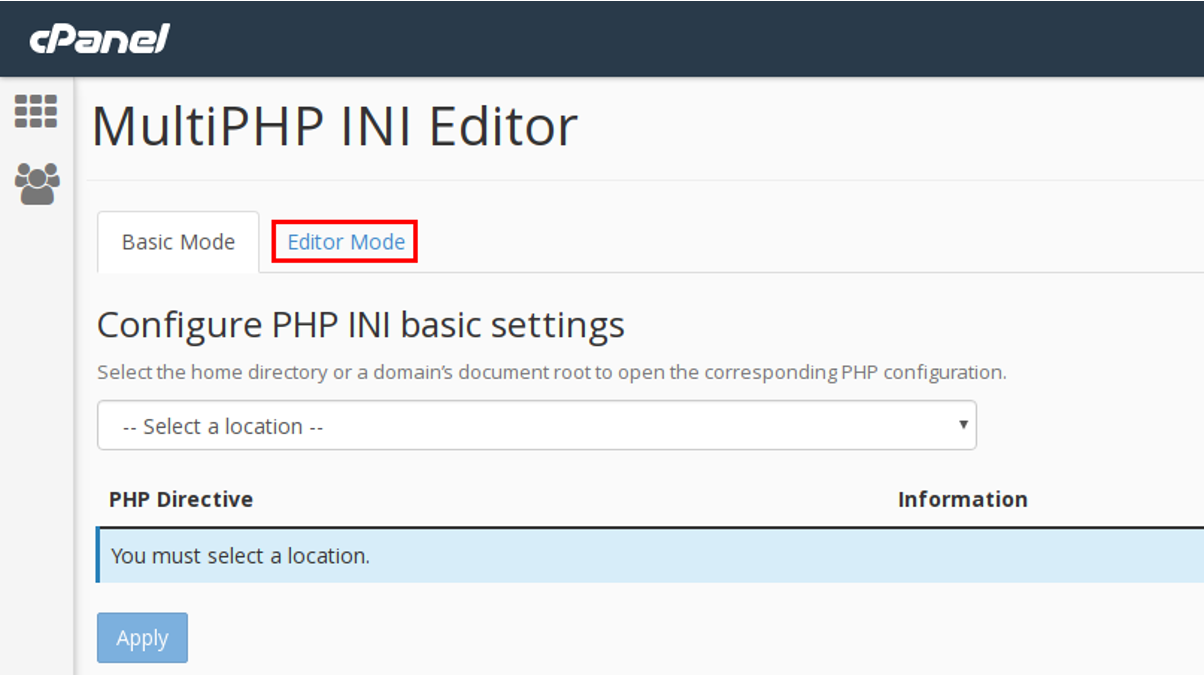This screenshot has height=676, width=1204.
Task: Click the 'PHP Directive' column header
Action: tap(181, 499)
